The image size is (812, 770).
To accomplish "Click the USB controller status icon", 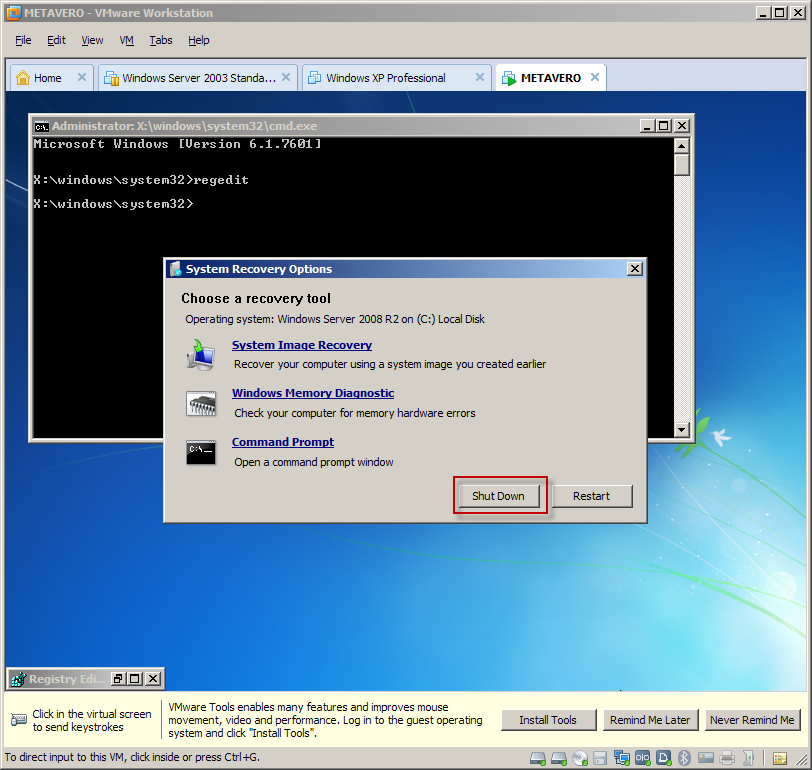I will pyautogui.click(x=664, y=758).
